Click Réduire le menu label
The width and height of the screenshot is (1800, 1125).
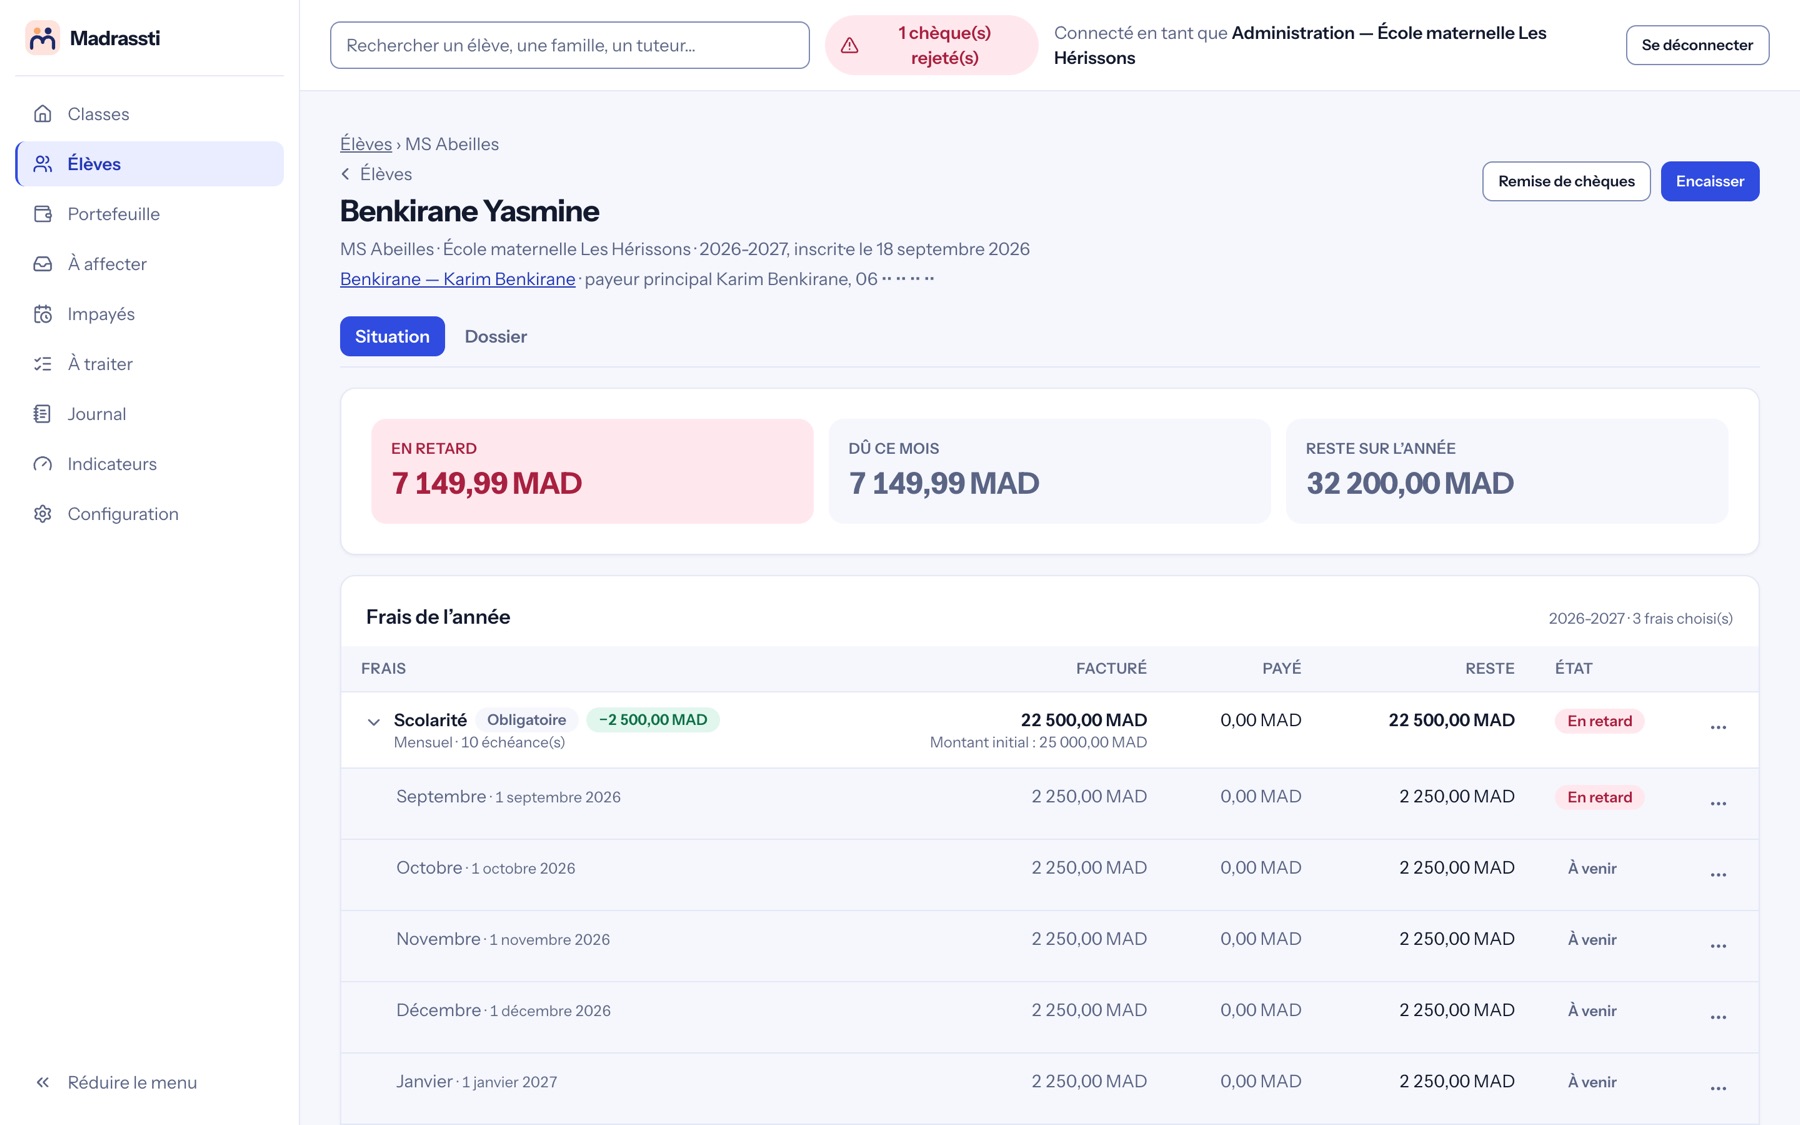point(132,1082)
